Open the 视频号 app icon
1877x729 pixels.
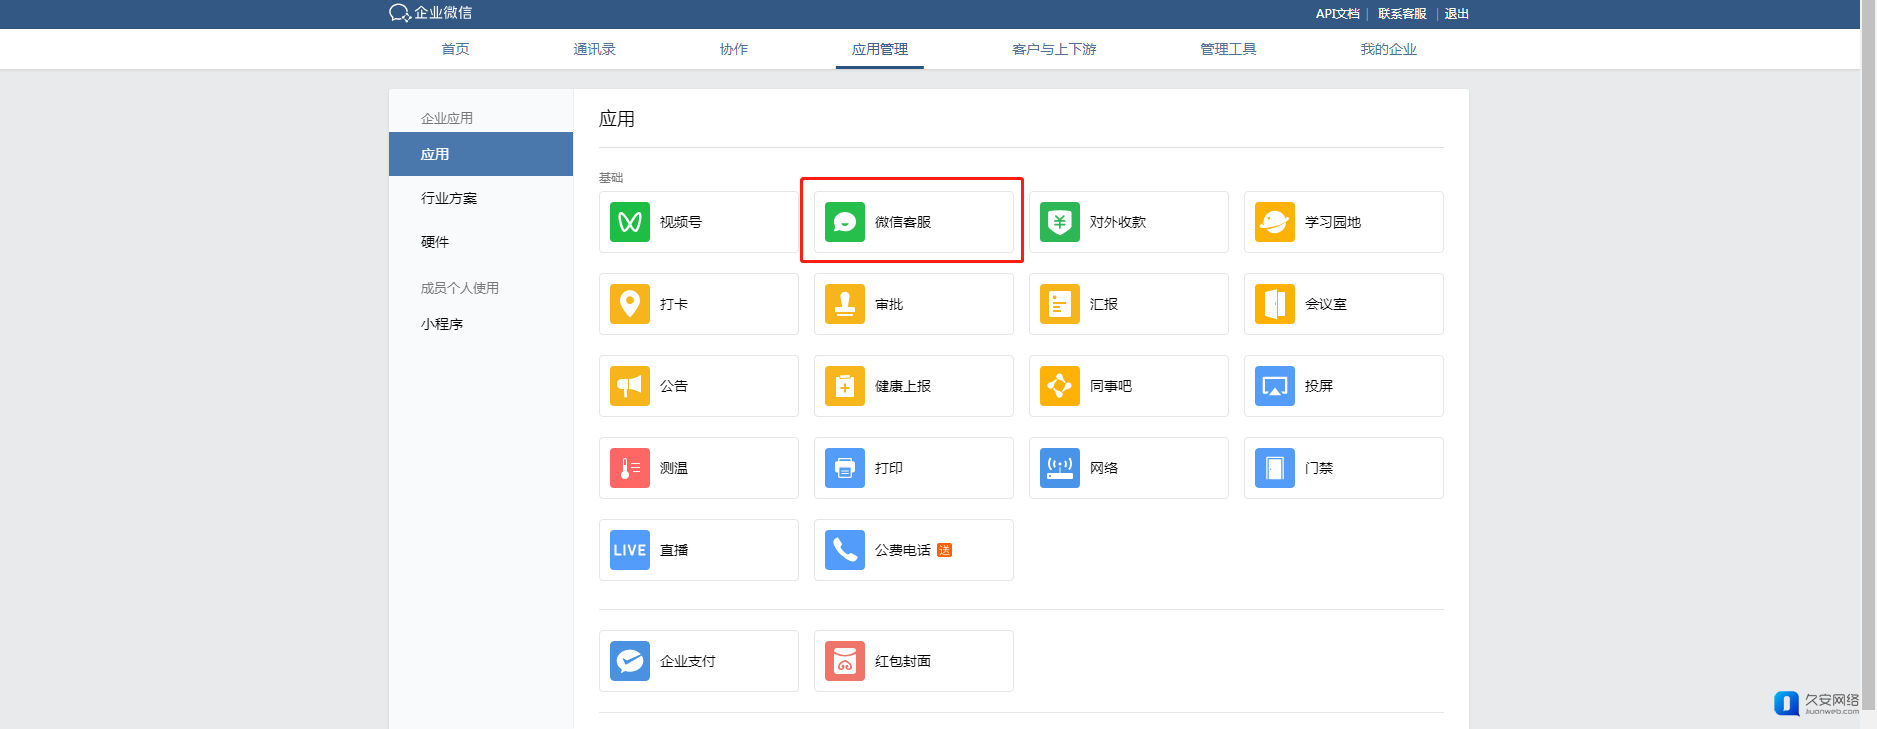pyautogui.click(x=630, y=222)
